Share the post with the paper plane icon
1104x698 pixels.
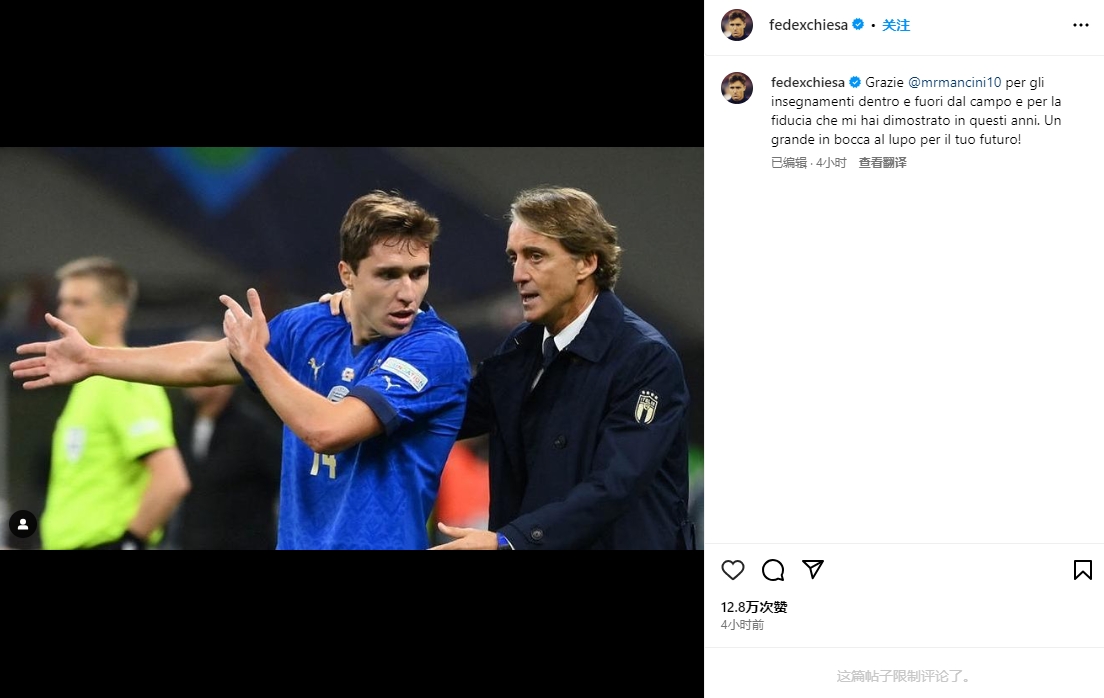click(x=813, y=569)
